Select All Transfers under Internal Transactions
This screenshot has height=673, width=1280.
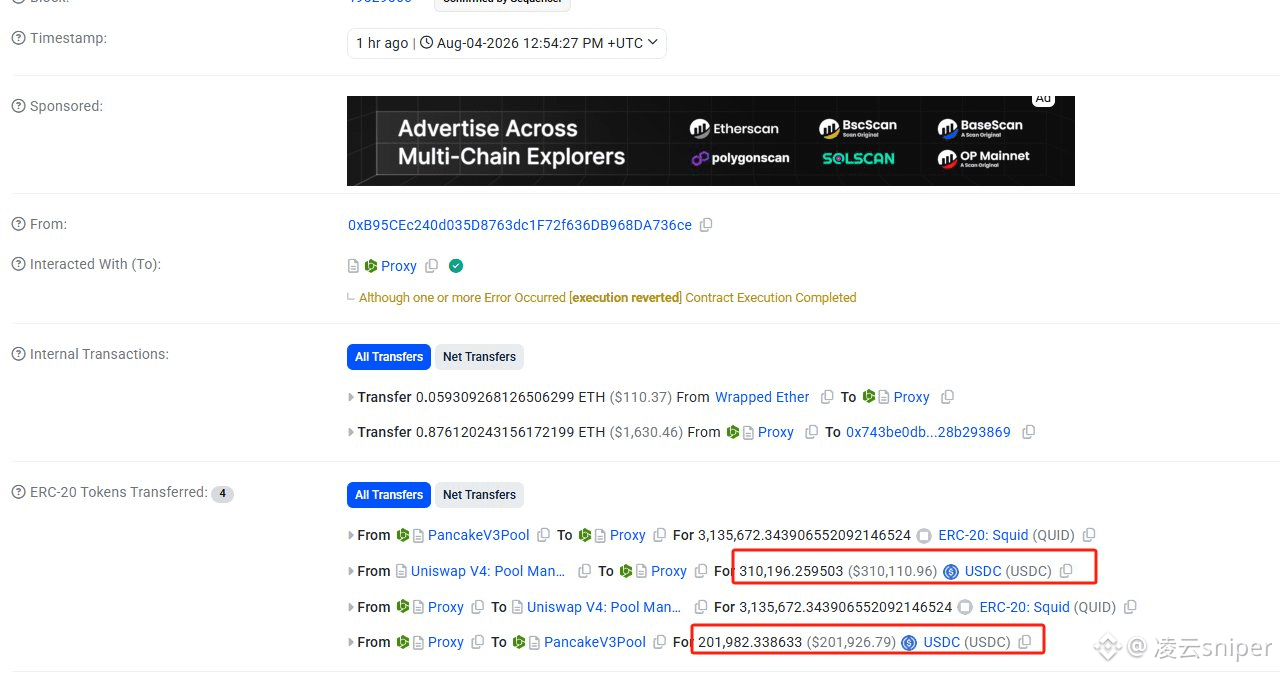pos(389,357)
